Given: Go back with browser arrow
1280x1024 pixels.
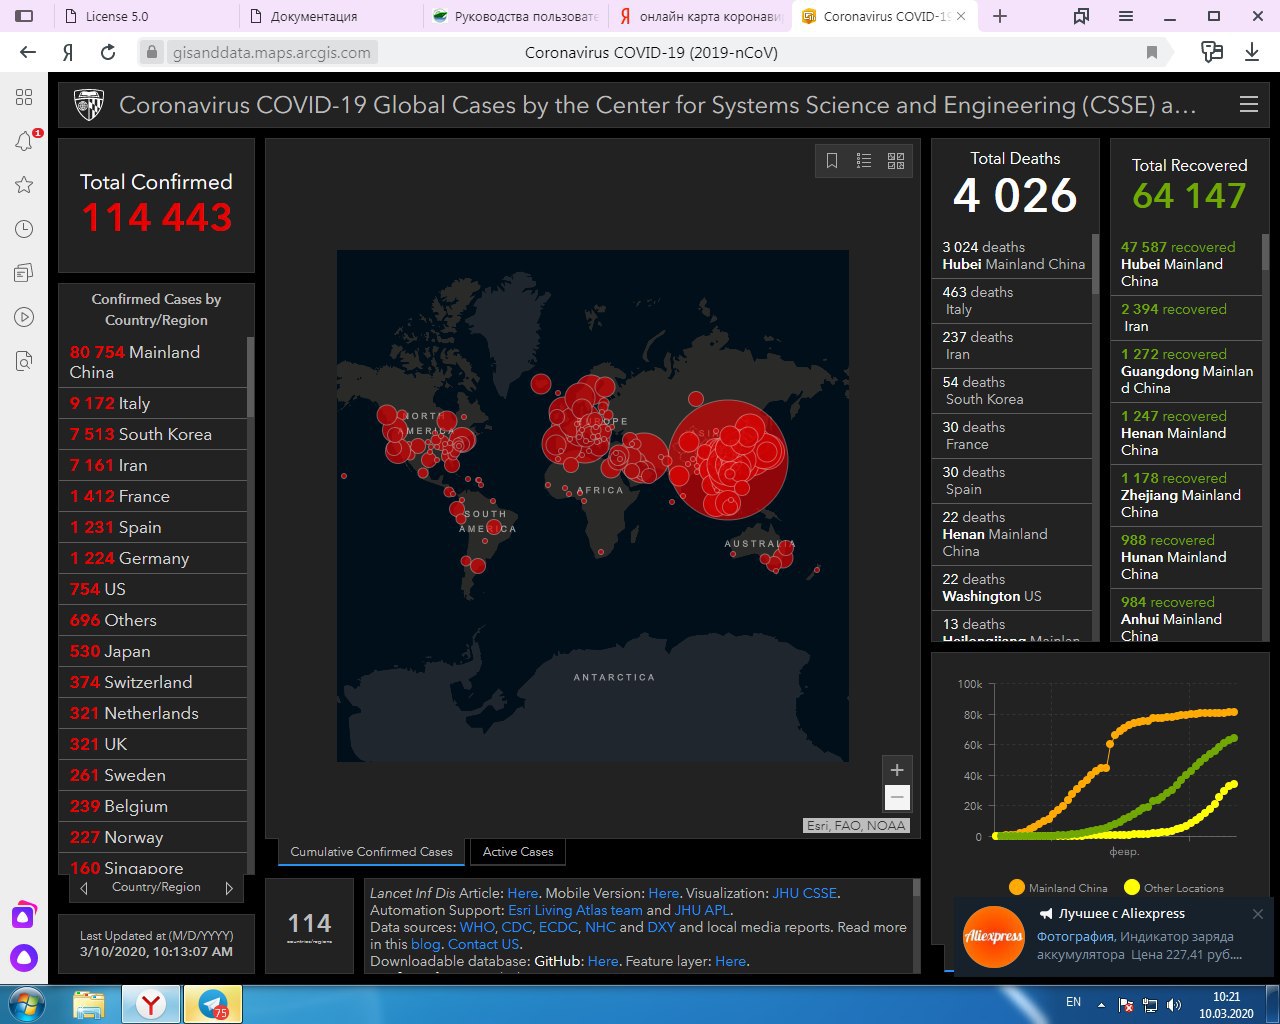Looking at the screenshot, I should [28, 52].
